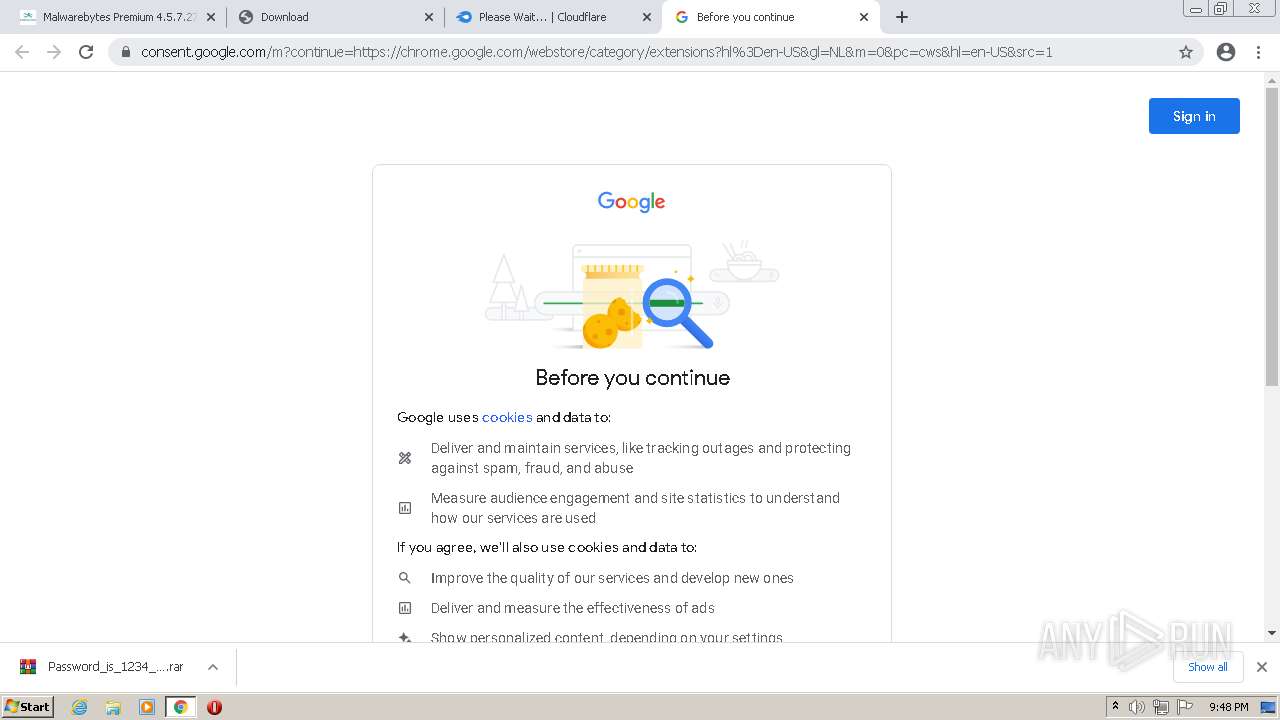Screen dimensions: 1280x720
Task: Go back to previous page
Action: tap(22, 52)
